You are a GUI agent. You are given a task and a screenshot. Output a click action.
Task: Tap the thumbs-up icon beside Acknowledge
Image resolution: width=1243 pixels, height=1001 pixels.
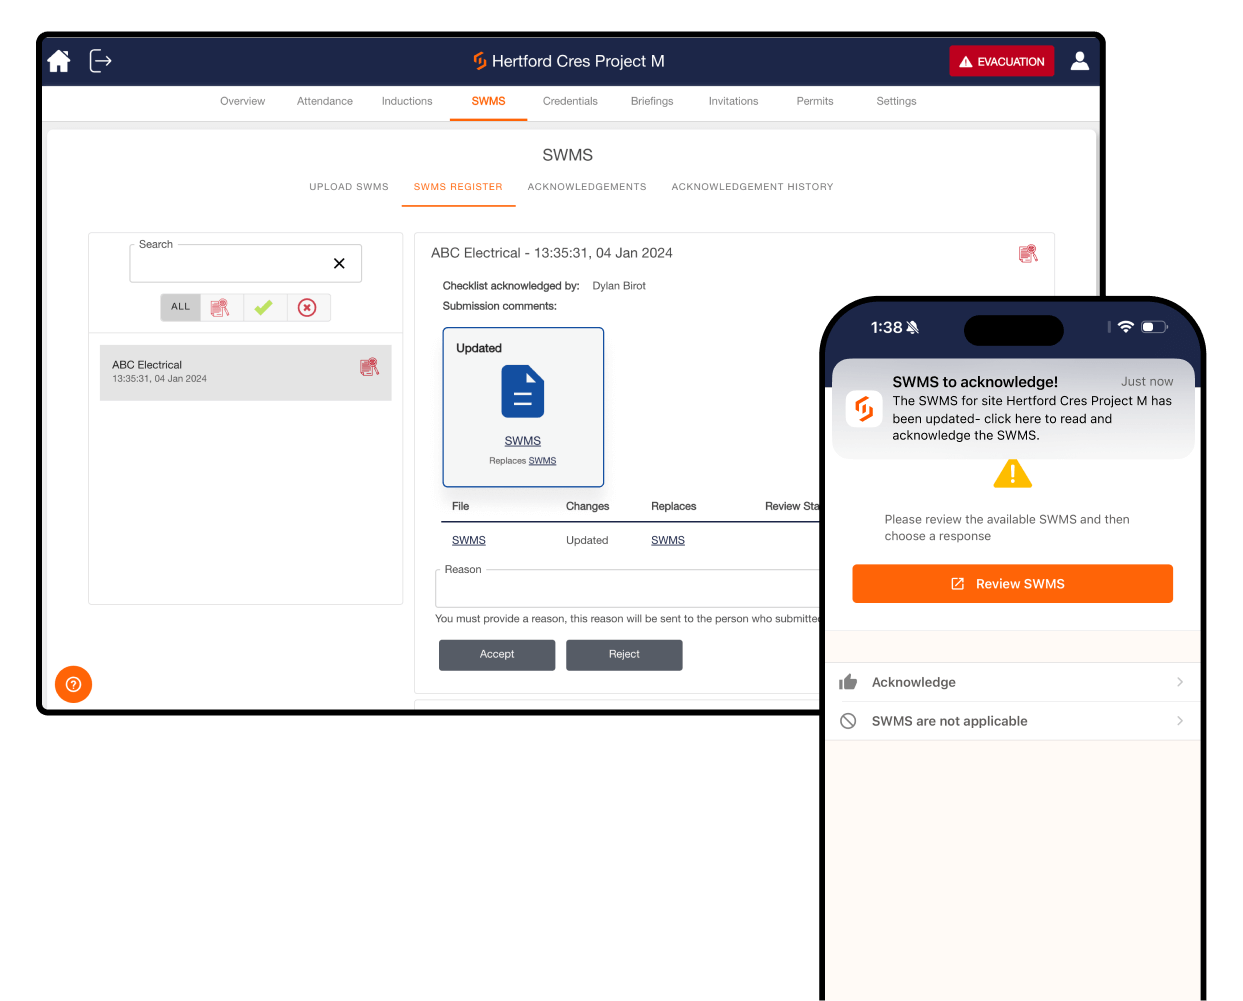tap(848, 681)
